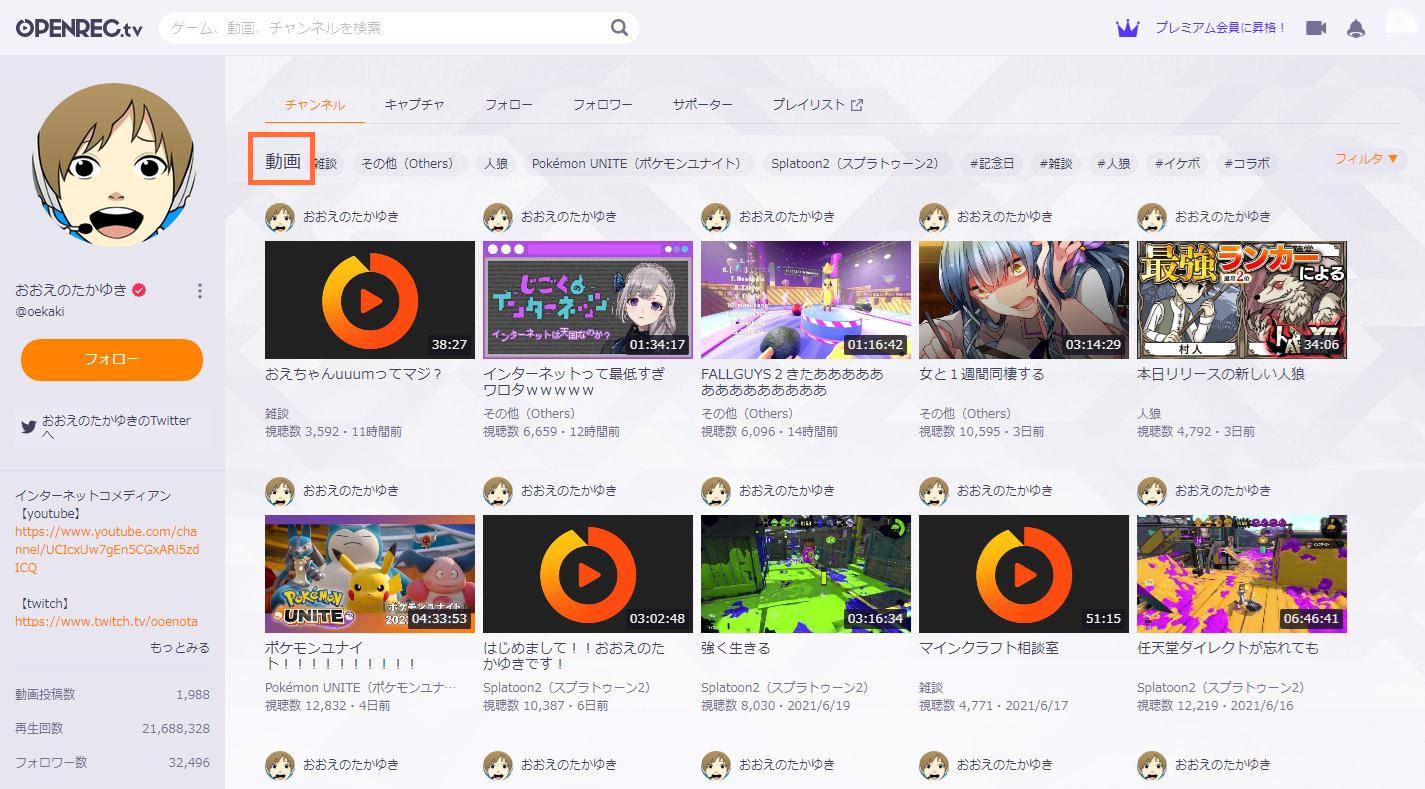
Task: Click the verified badge next to おおえのたかゆき
Action: 140,290
